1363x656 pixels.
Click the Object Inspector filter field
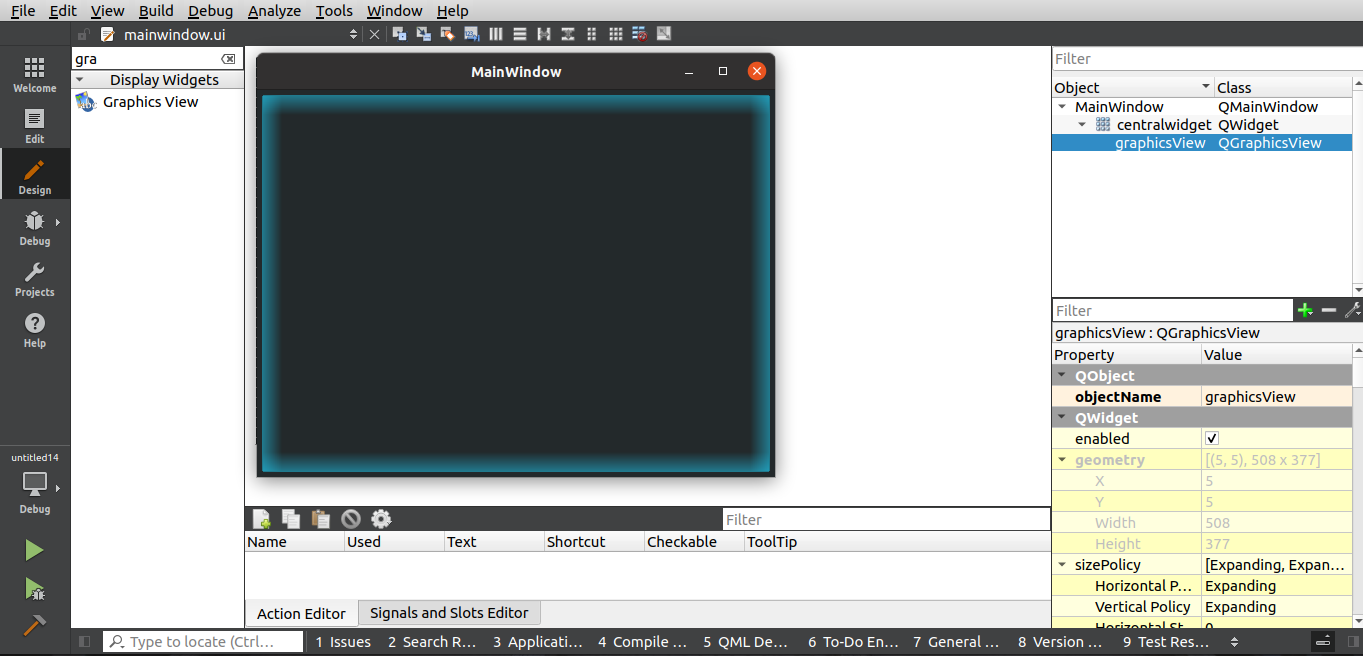tap(1207, 59)
